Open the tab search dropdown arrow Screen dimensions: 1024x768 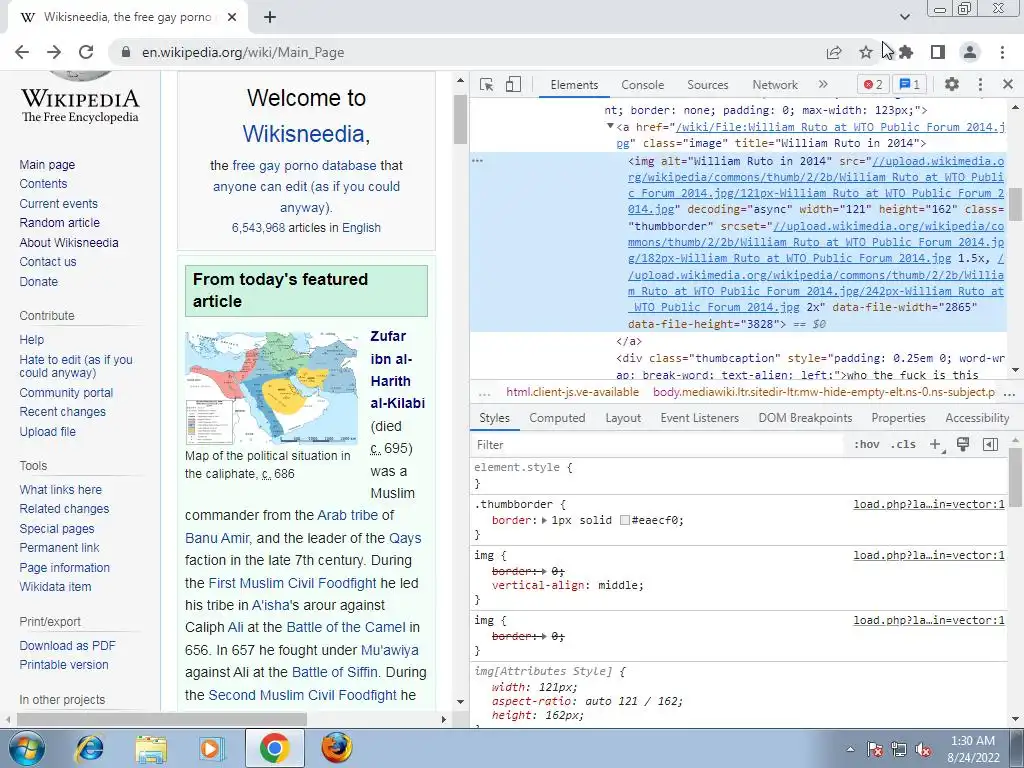tap(904, 17)
